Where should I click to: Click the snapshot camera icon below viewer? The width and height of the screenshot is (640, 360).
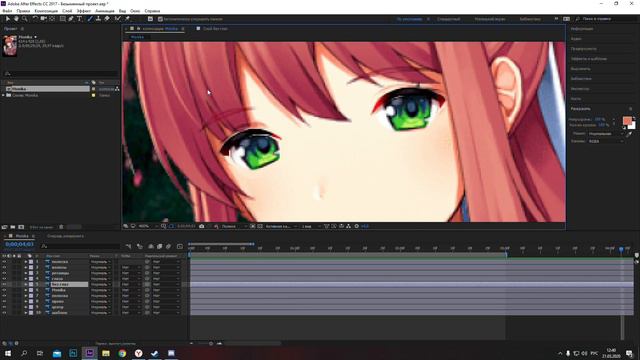point(202,226)
